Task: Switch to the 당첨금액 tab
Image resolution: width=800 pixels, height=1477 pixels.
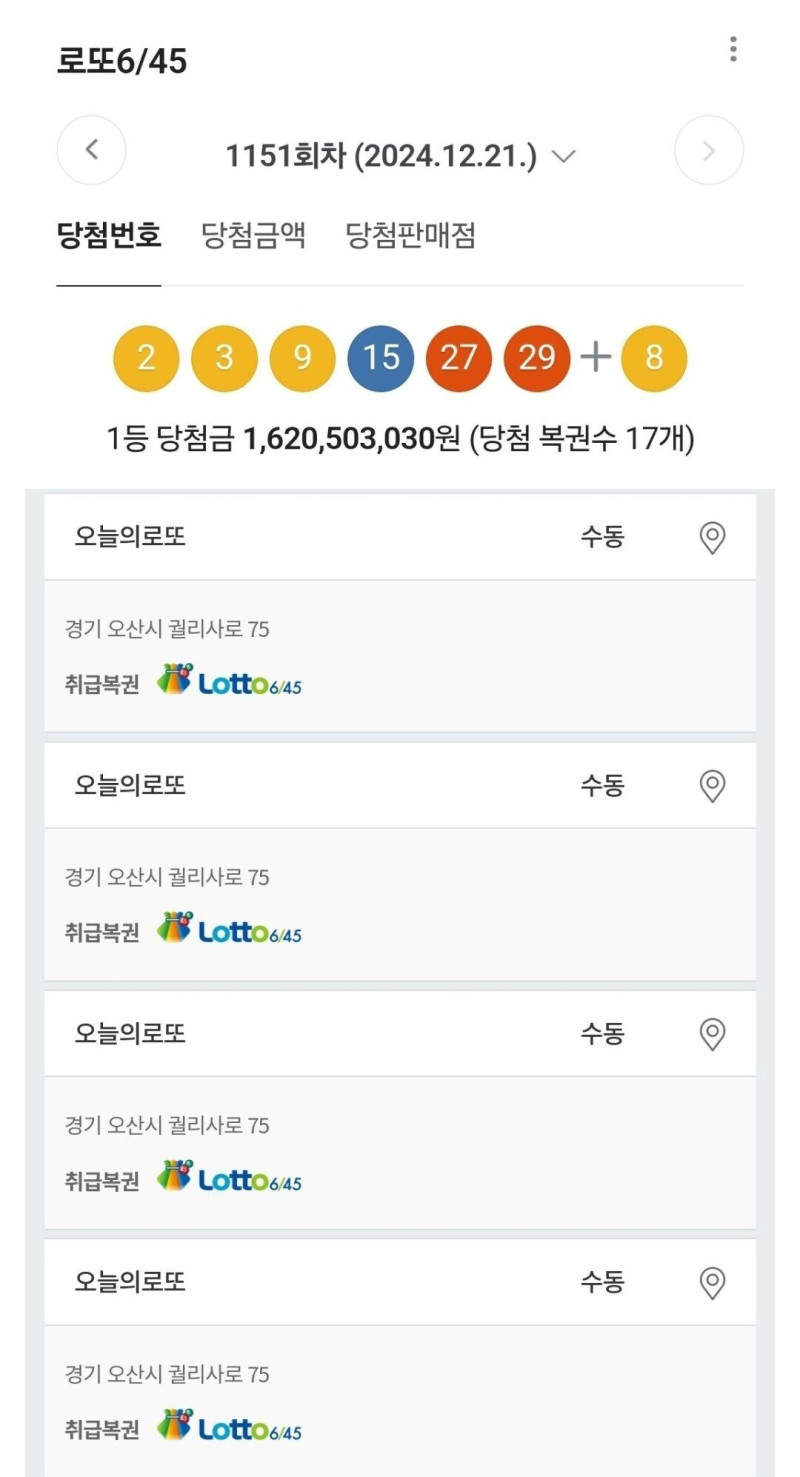Action: click(254, 236)
